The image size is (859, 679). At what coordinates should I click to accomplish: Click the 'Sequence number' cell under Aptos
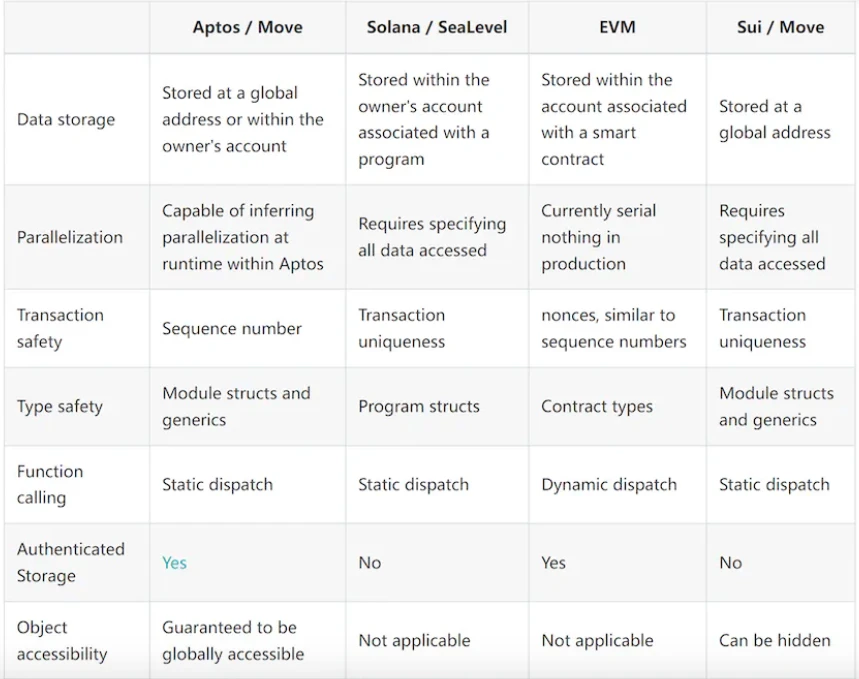(232, 328)
